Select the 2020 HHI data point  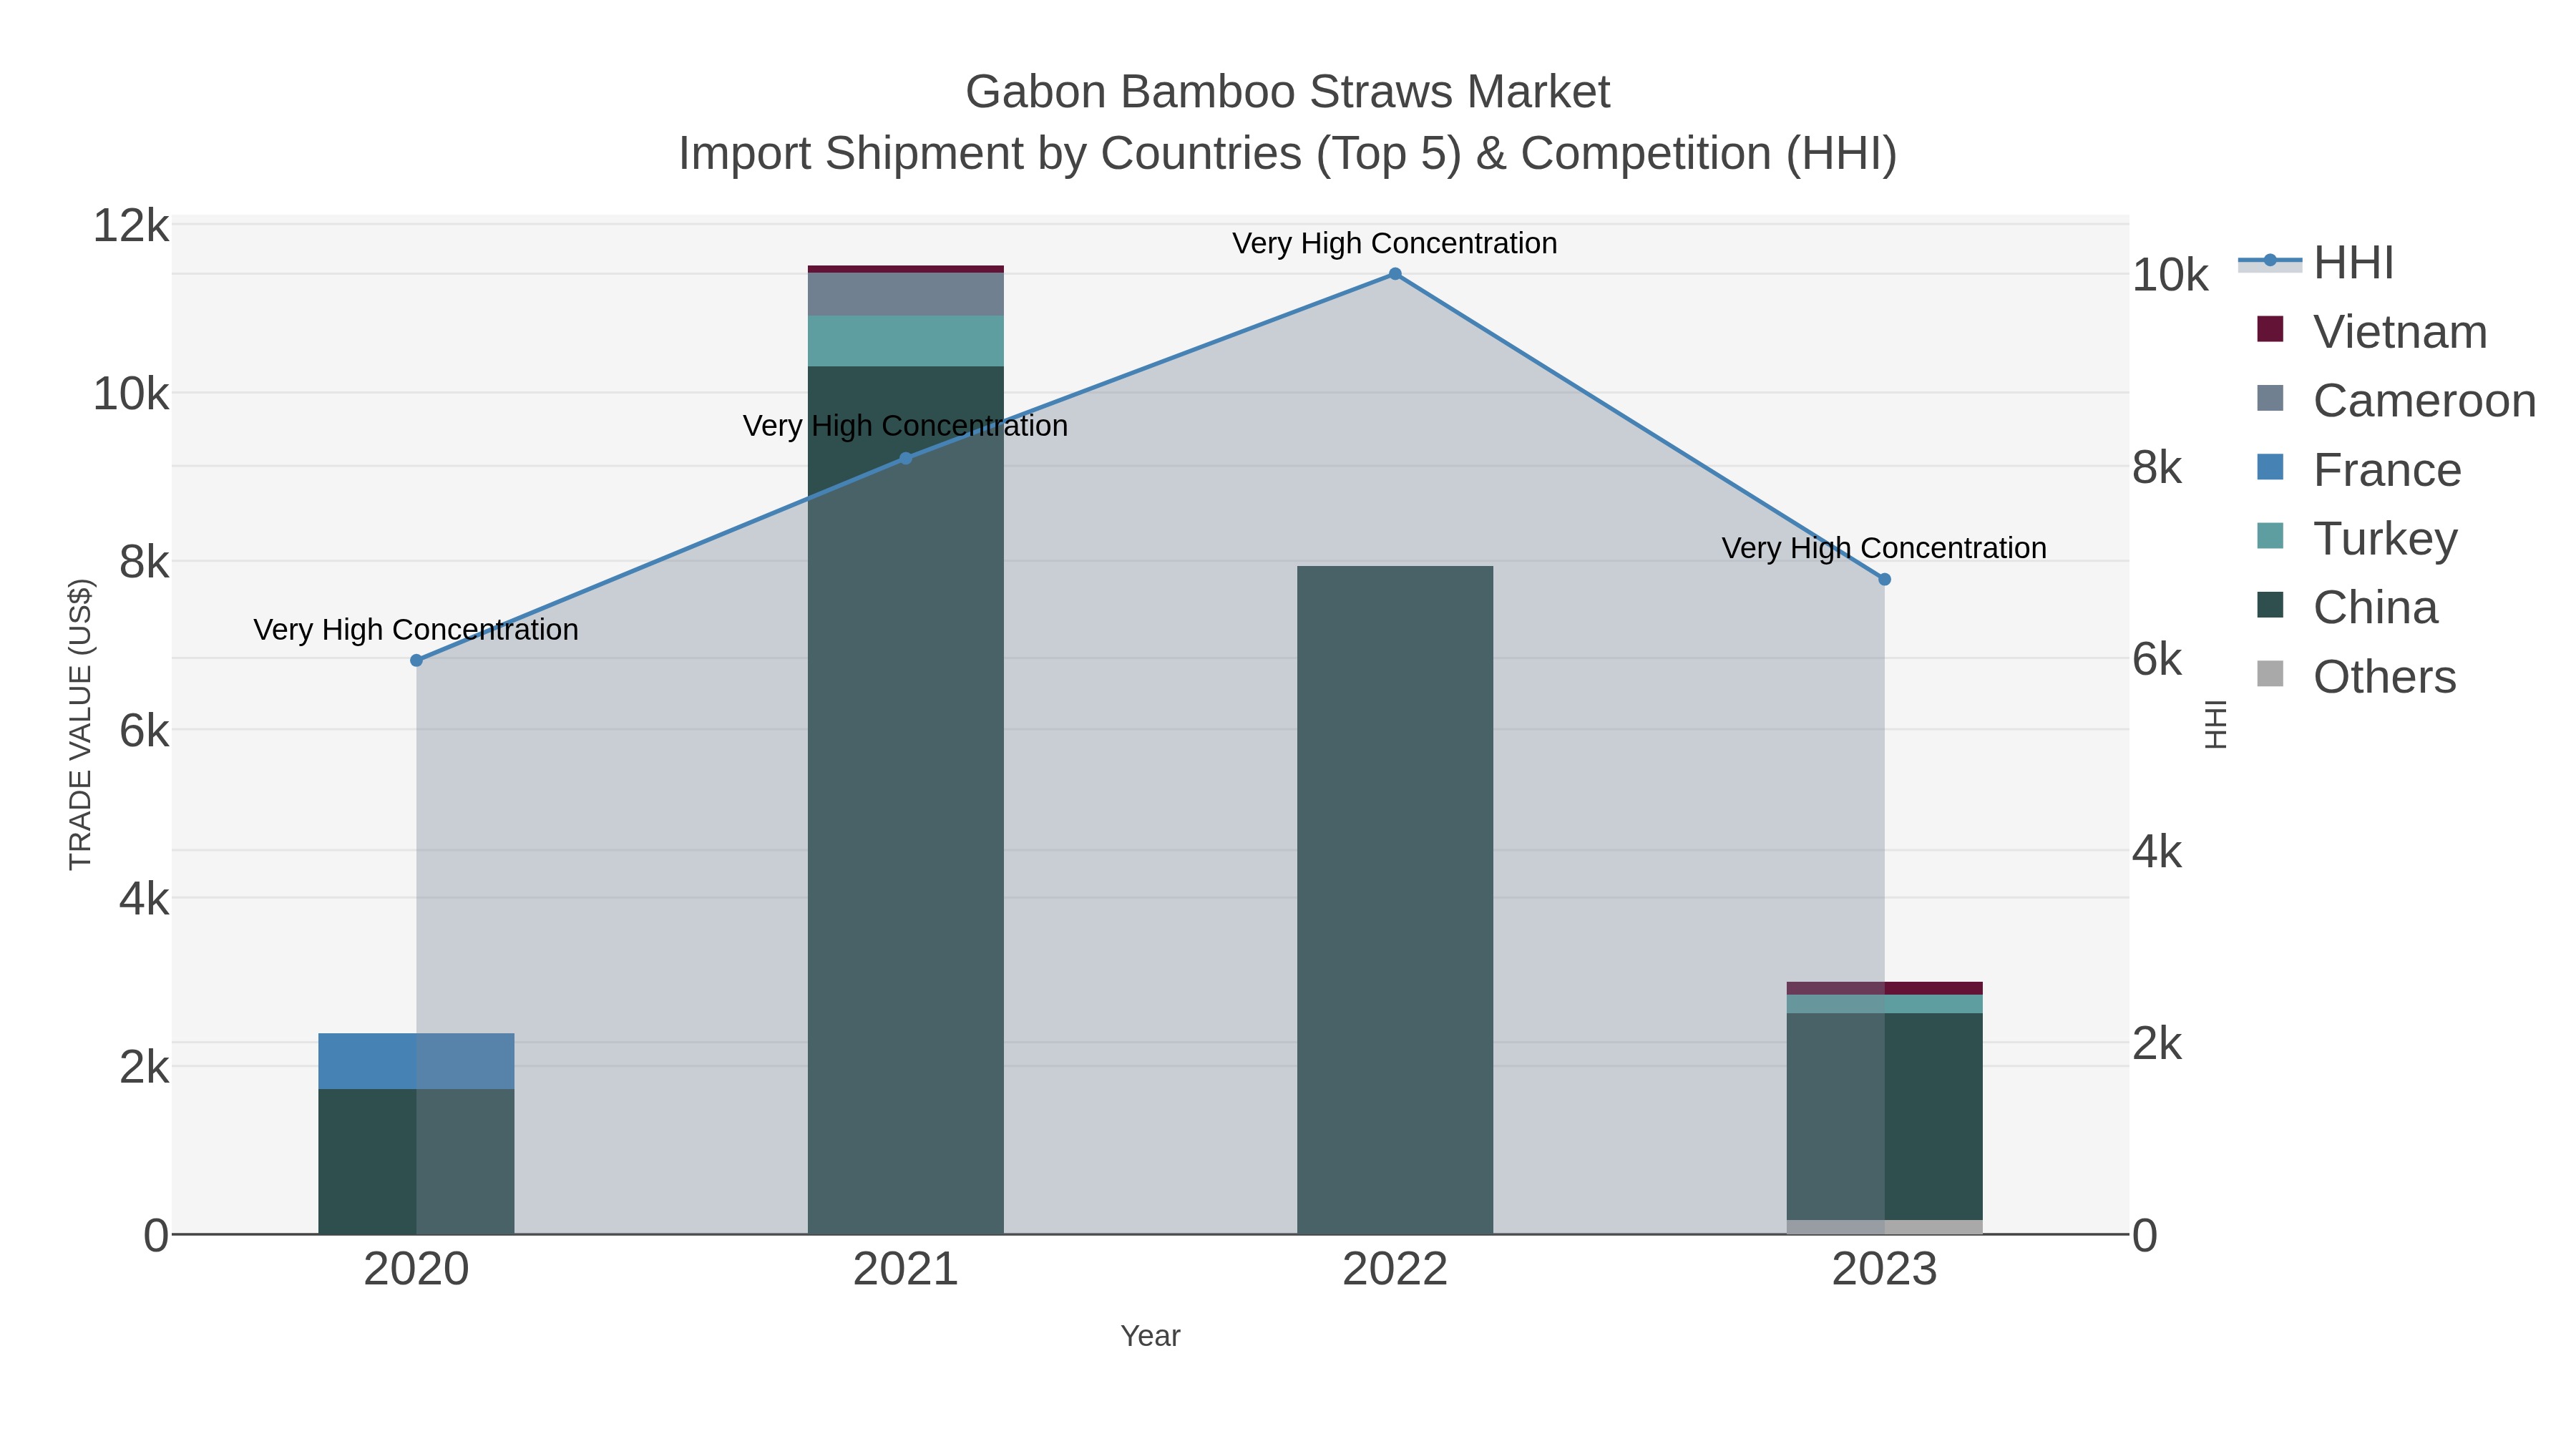(416, 660)
